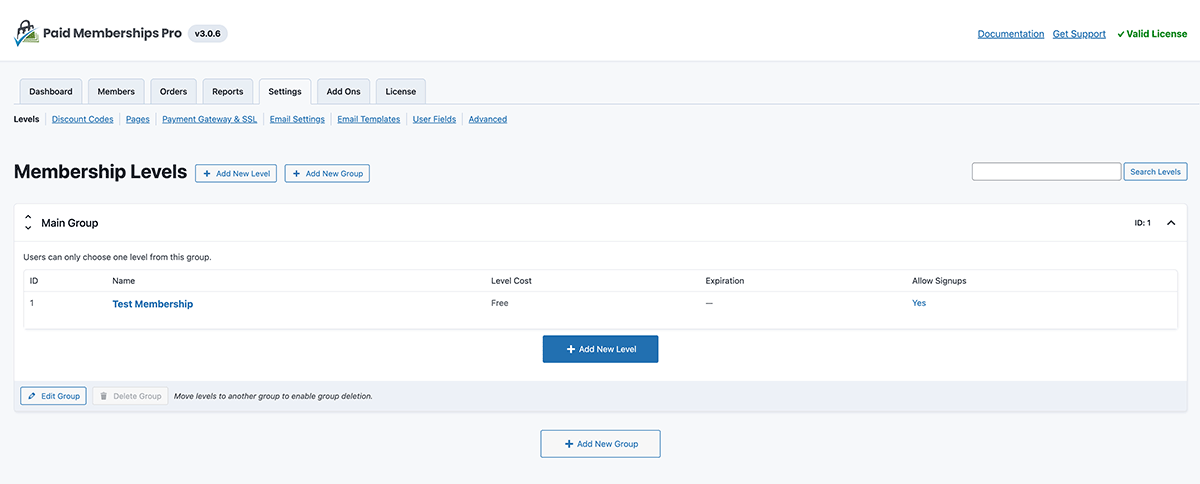The height and width of the screenshot is (484, 1200).
Task: Open the Add Ons tab
Action: 343,91
